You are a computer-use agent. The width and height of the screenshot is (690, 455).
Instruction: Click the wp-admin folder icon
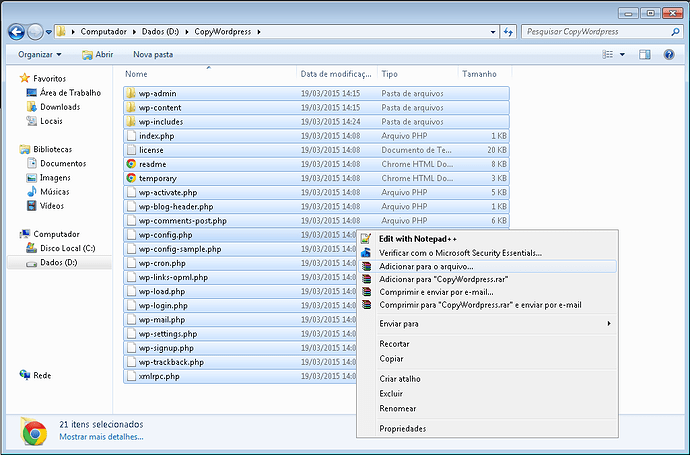click(x=131, y=93)
